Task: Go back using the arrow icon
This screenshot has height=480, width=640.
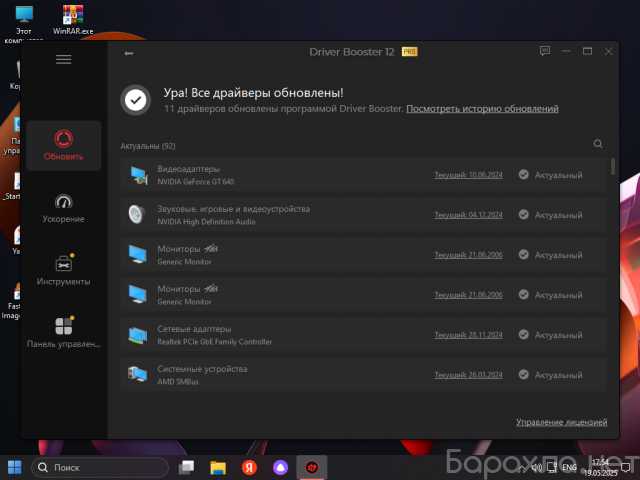Action: [x=129, y=53]
